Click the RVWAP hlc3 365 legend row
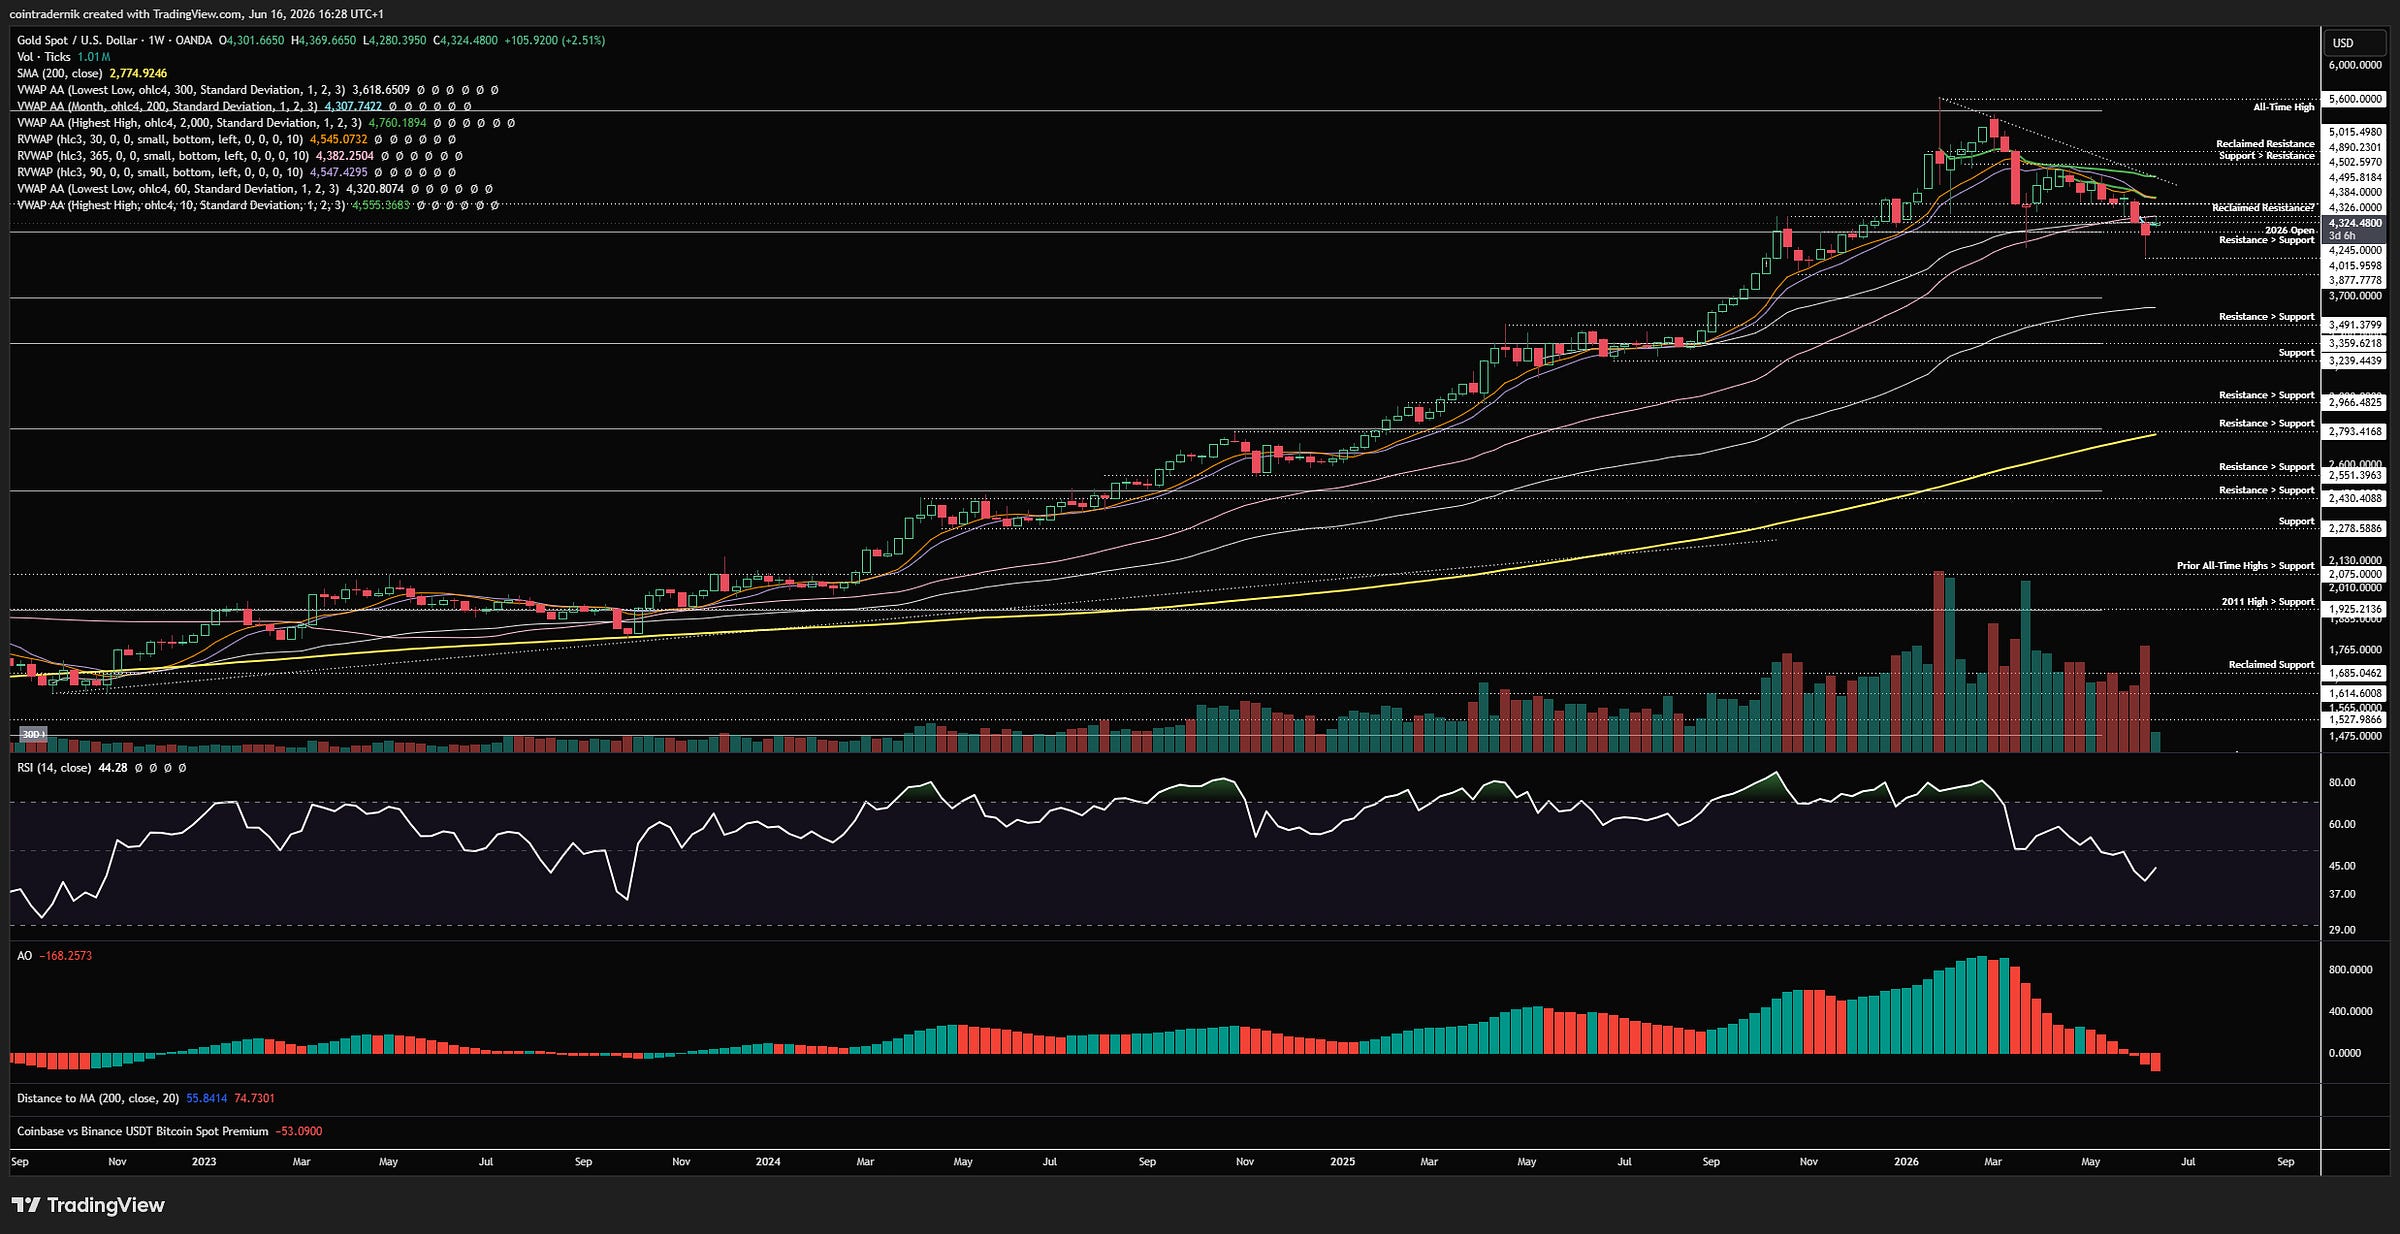Screen dimensions: 2400x1234 [x=163, y=156]
